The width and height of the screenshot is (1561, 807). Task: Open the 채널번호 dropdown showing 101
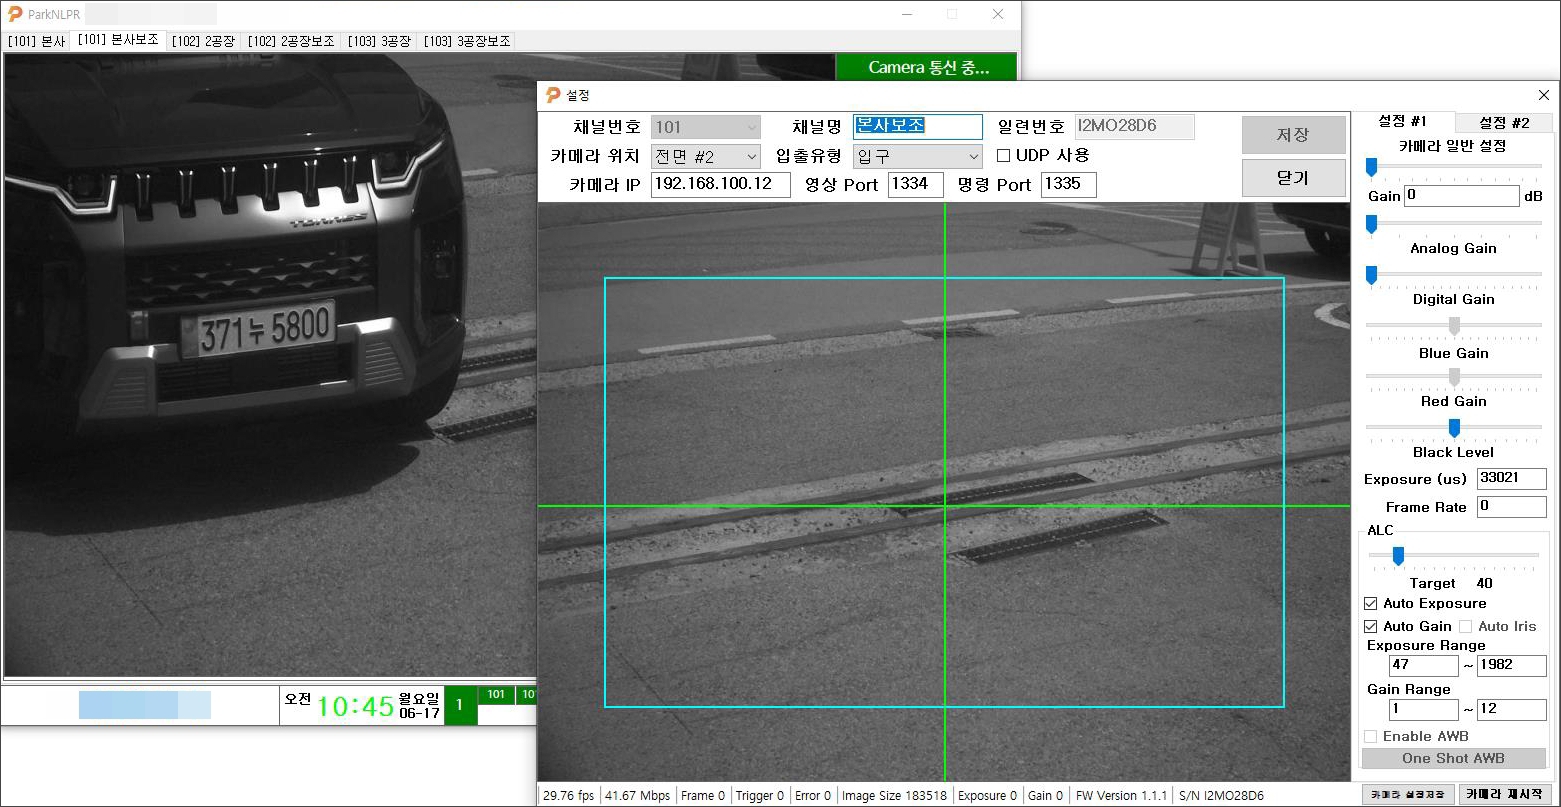(706, 127)
